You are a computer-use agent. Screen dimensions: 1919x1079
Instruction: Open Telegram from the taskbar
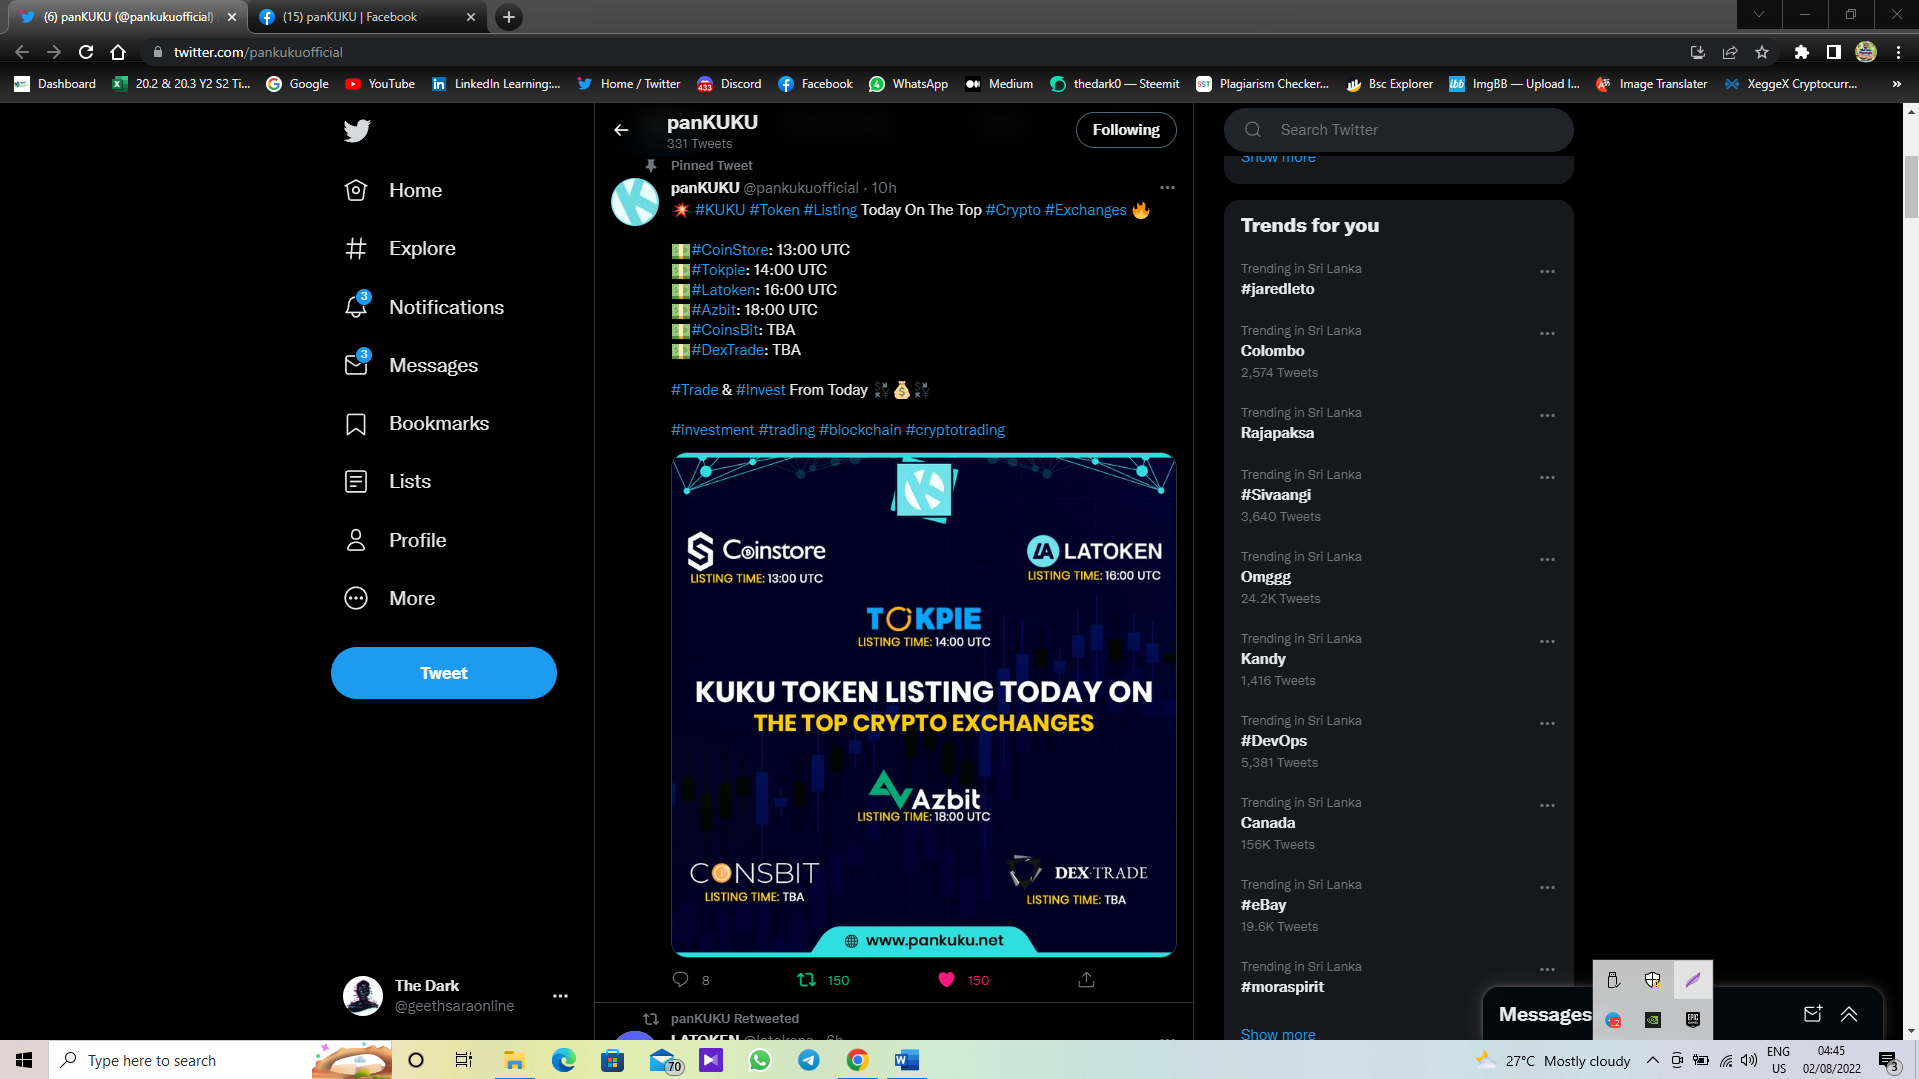(x=809, y=1060)
